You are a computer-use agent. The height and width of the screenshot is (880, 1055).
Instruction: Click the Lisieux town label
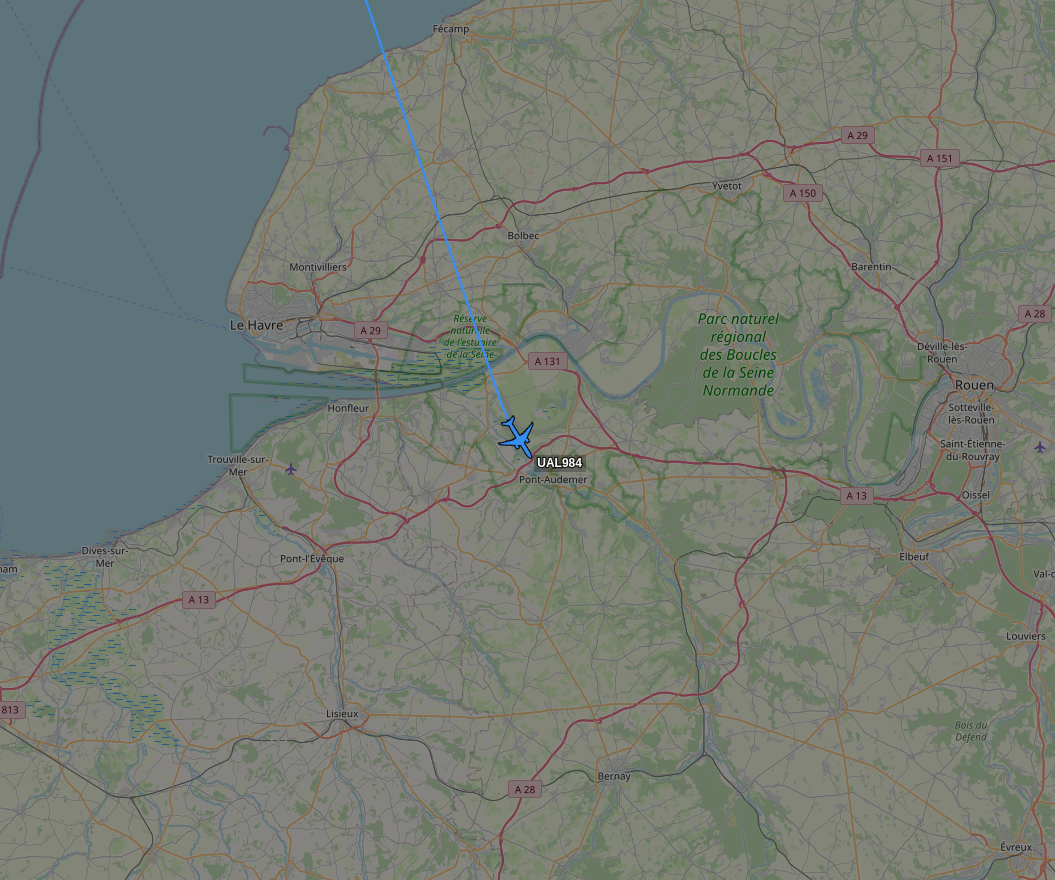click(x=342, y=714)
